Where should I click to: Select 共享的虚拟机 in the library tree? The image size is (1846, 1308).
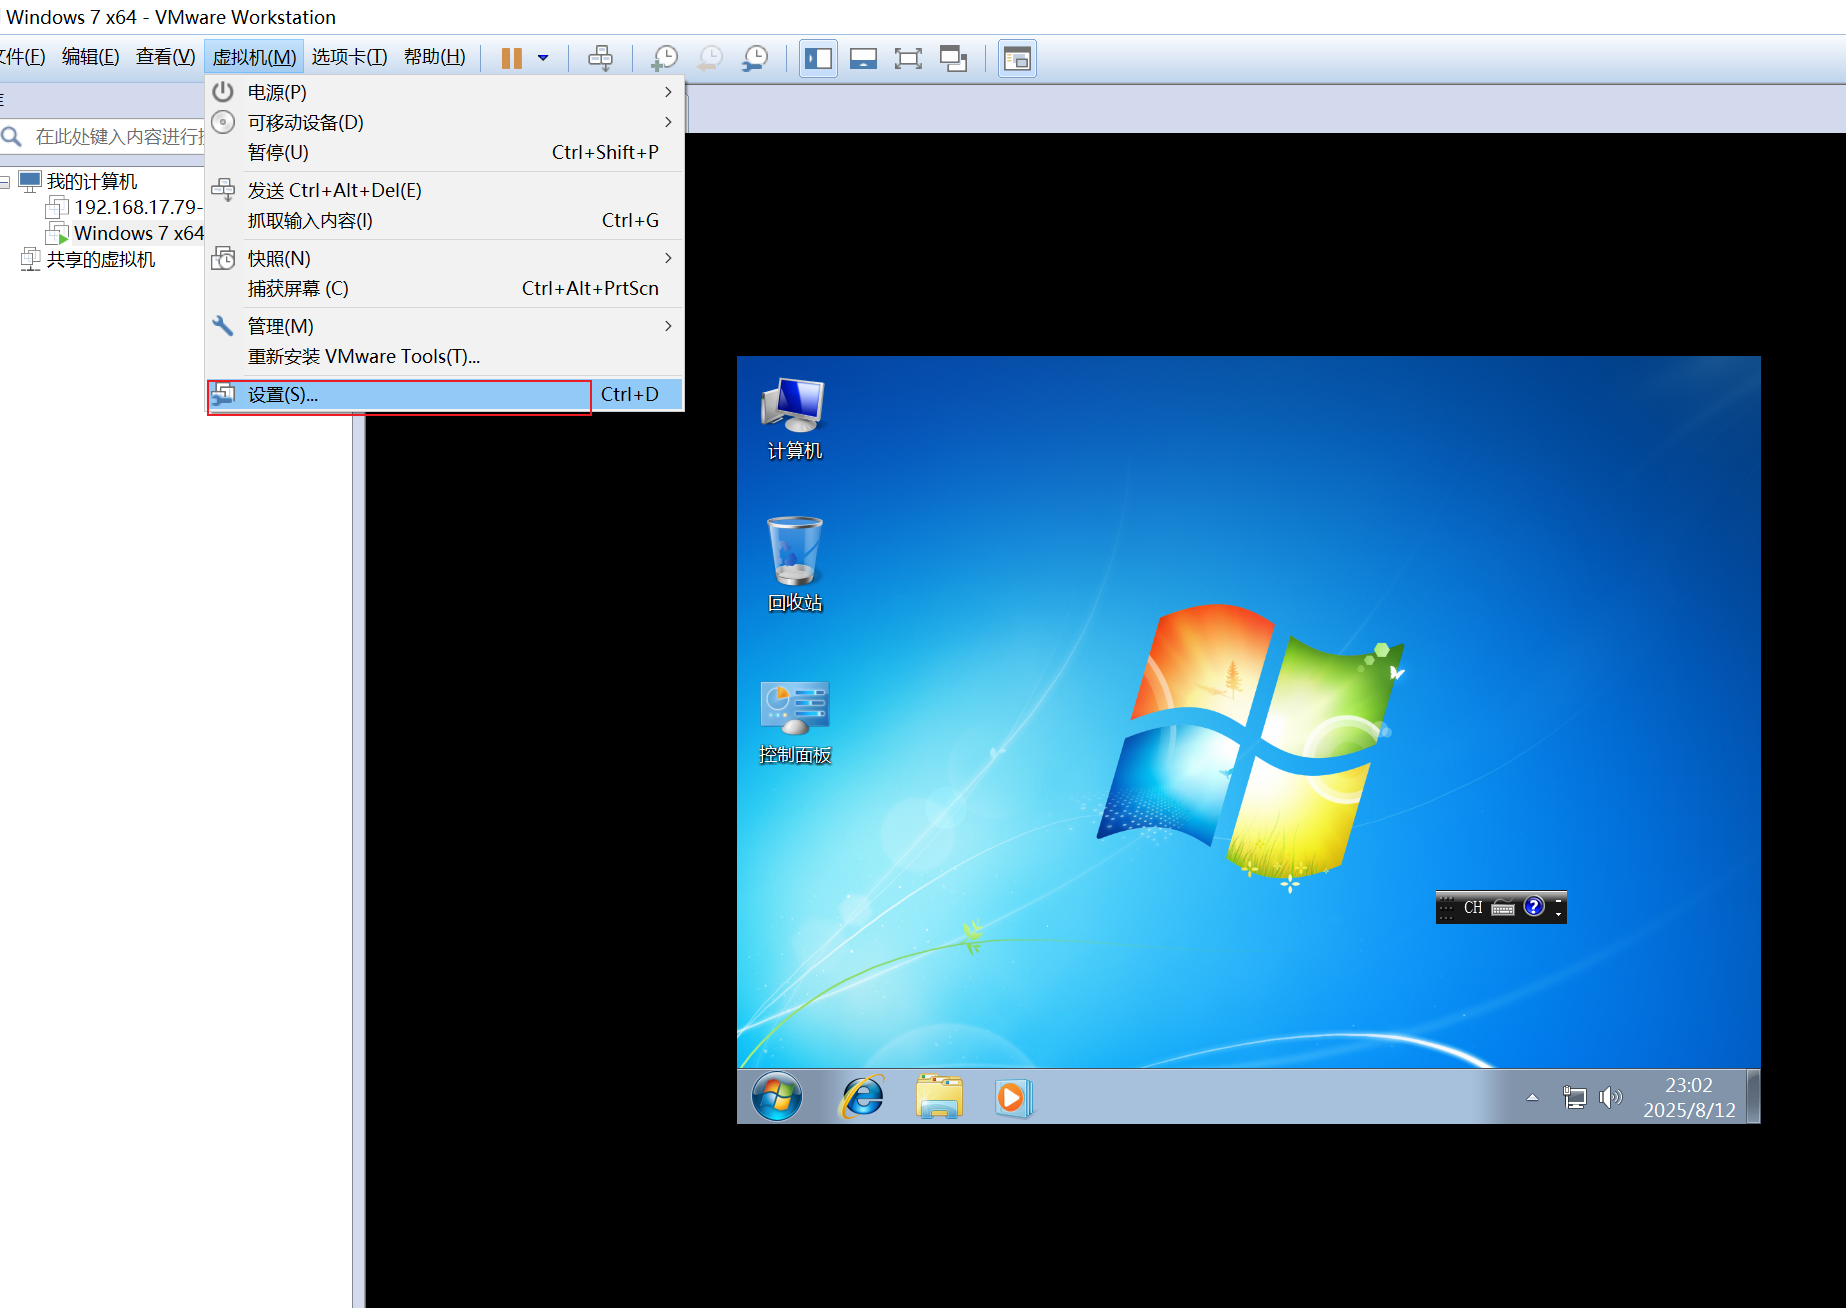click(x=100, y=259)
